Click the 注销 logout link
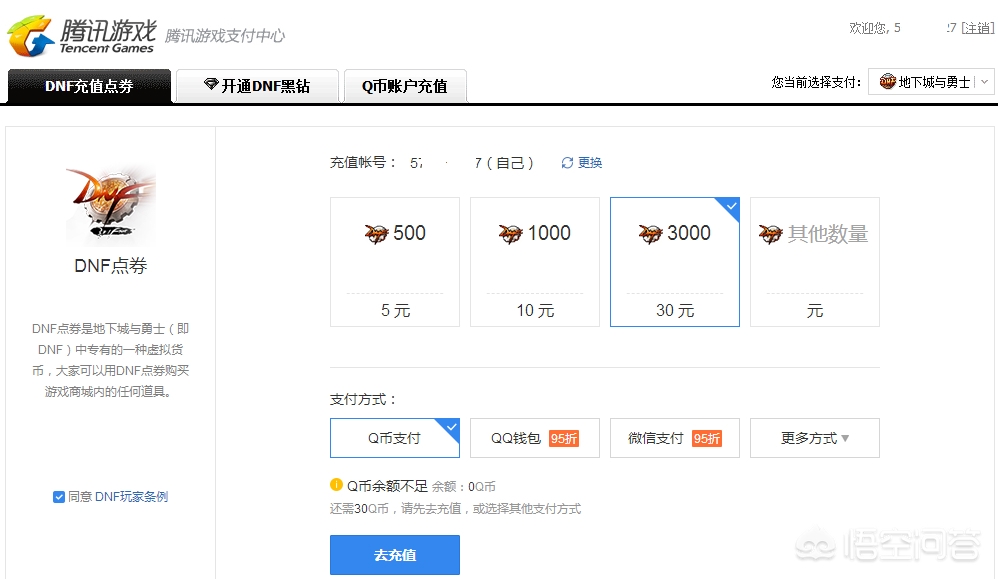Viewport: 998px width, 579px height. coord(978,28)
